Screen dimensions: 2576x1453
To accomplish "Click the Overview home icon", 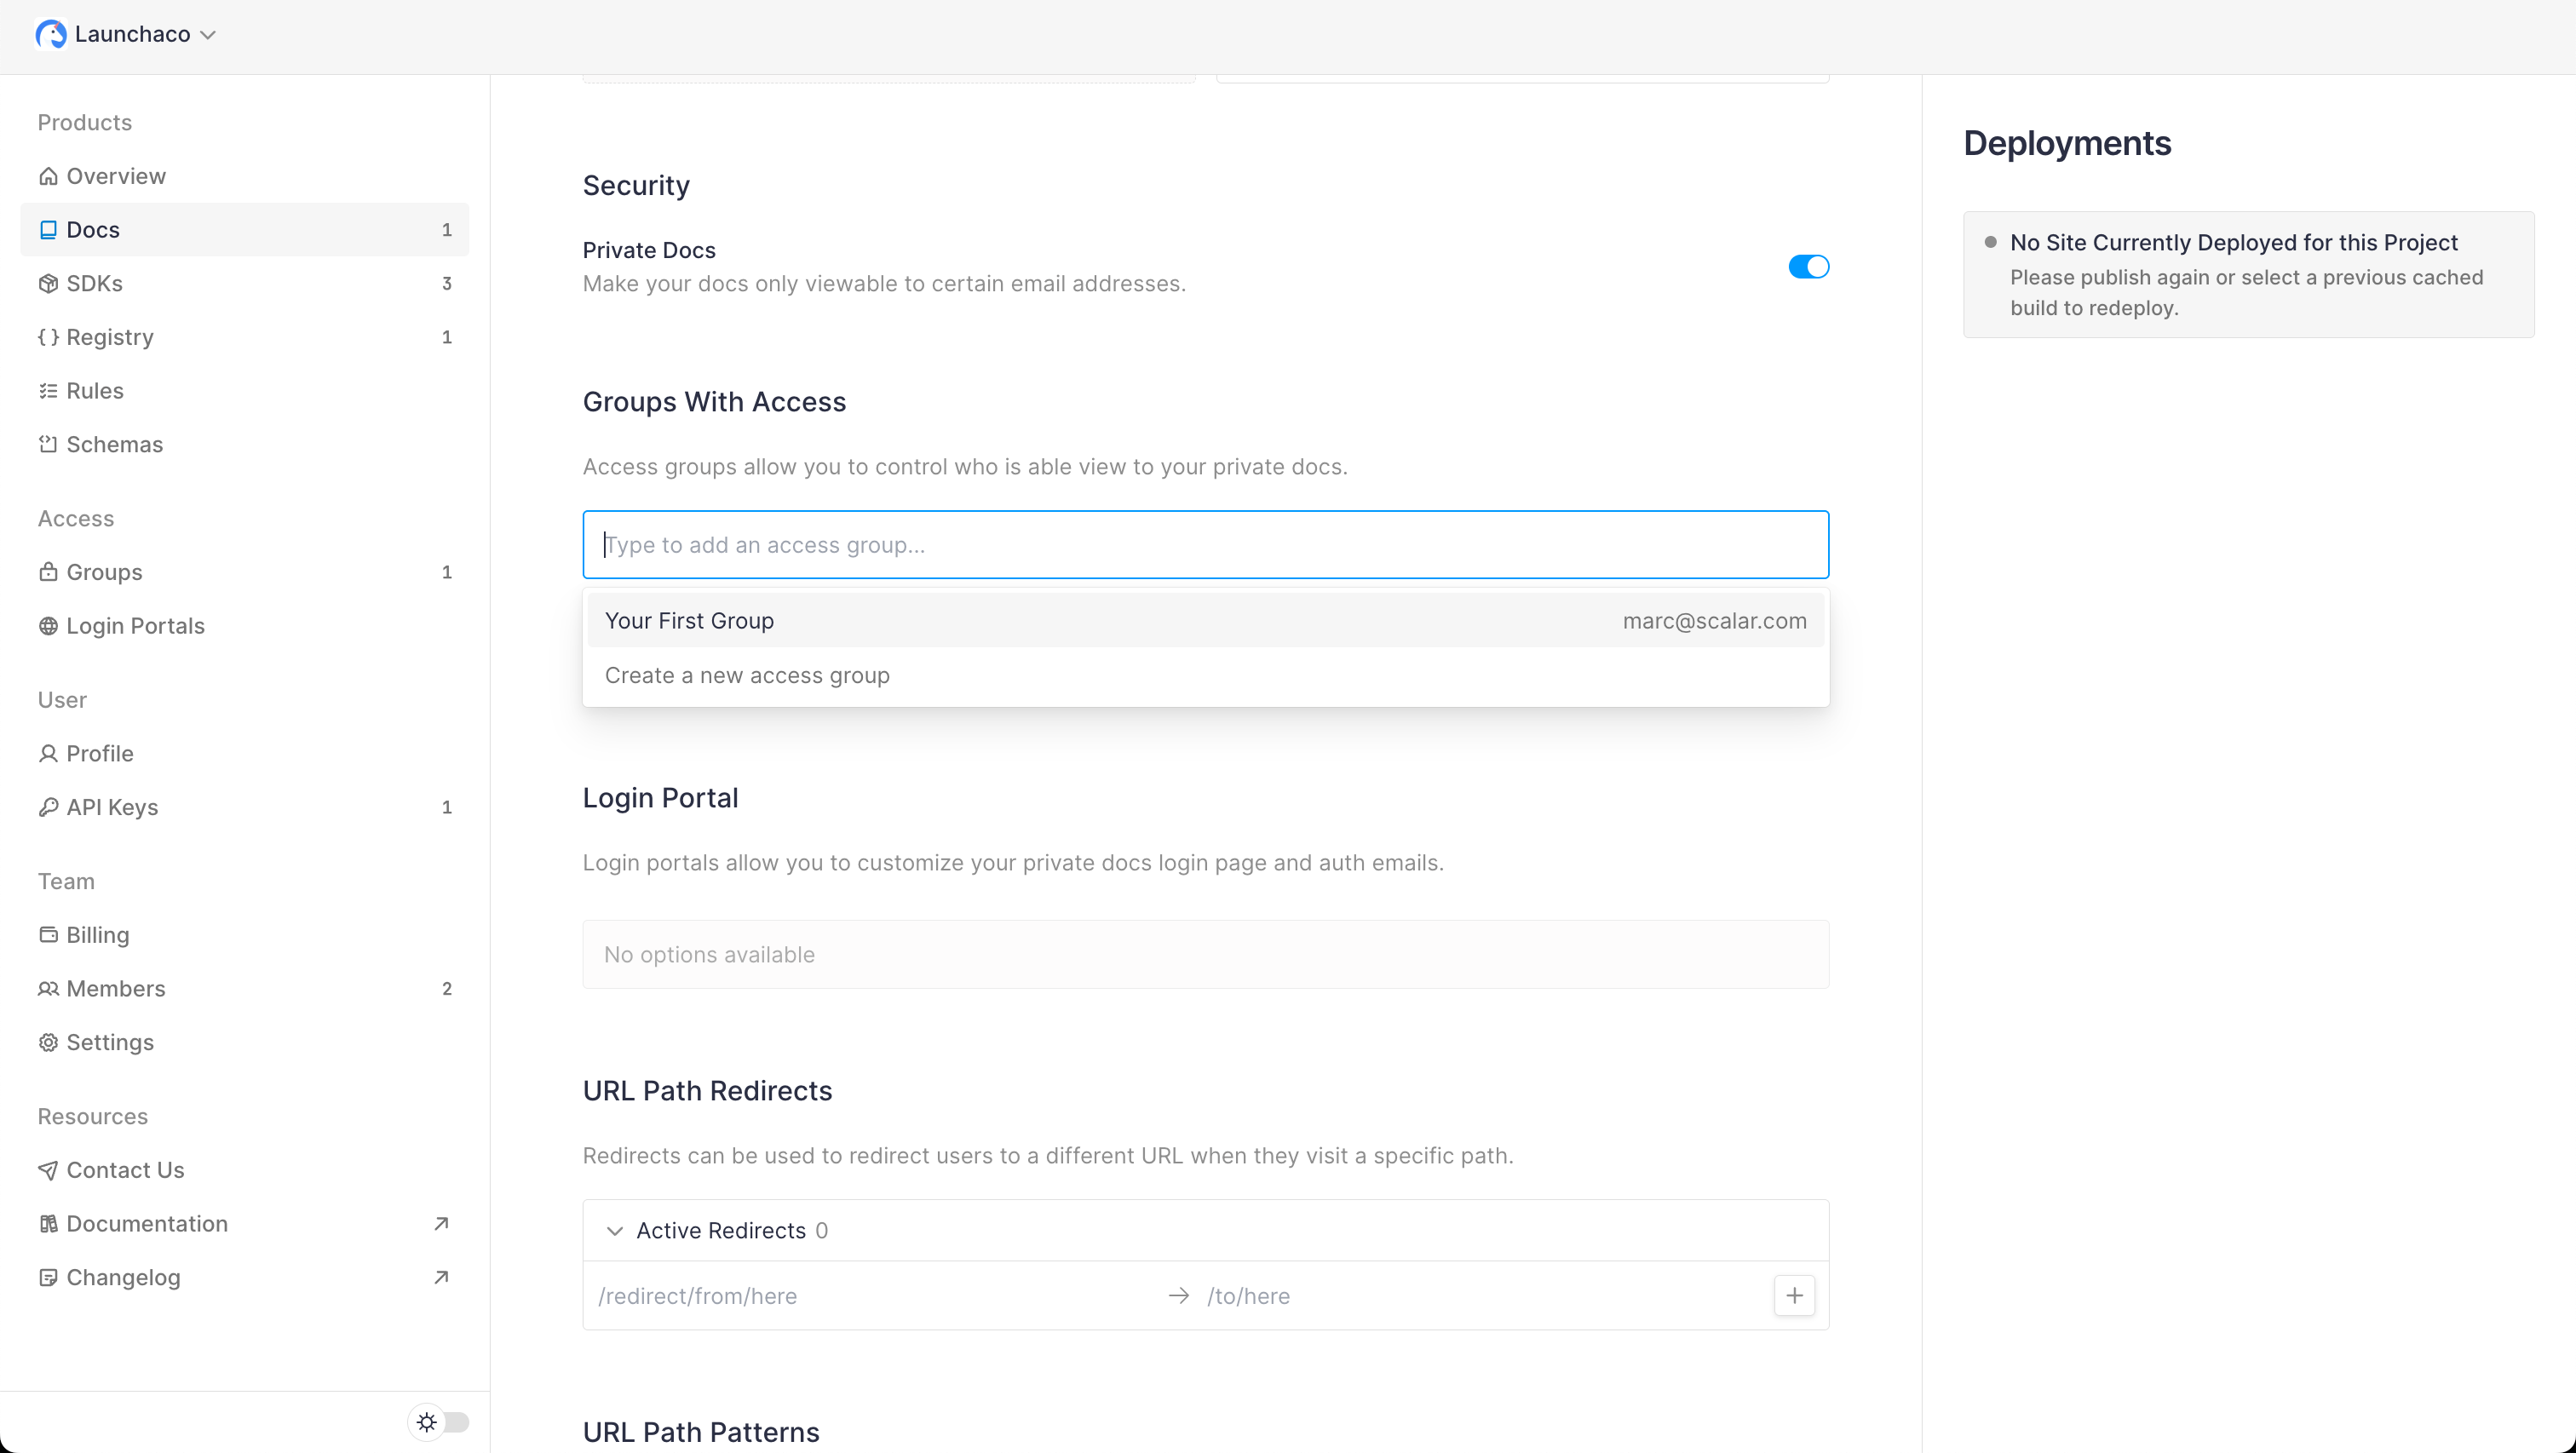I will tap(48, 176).
